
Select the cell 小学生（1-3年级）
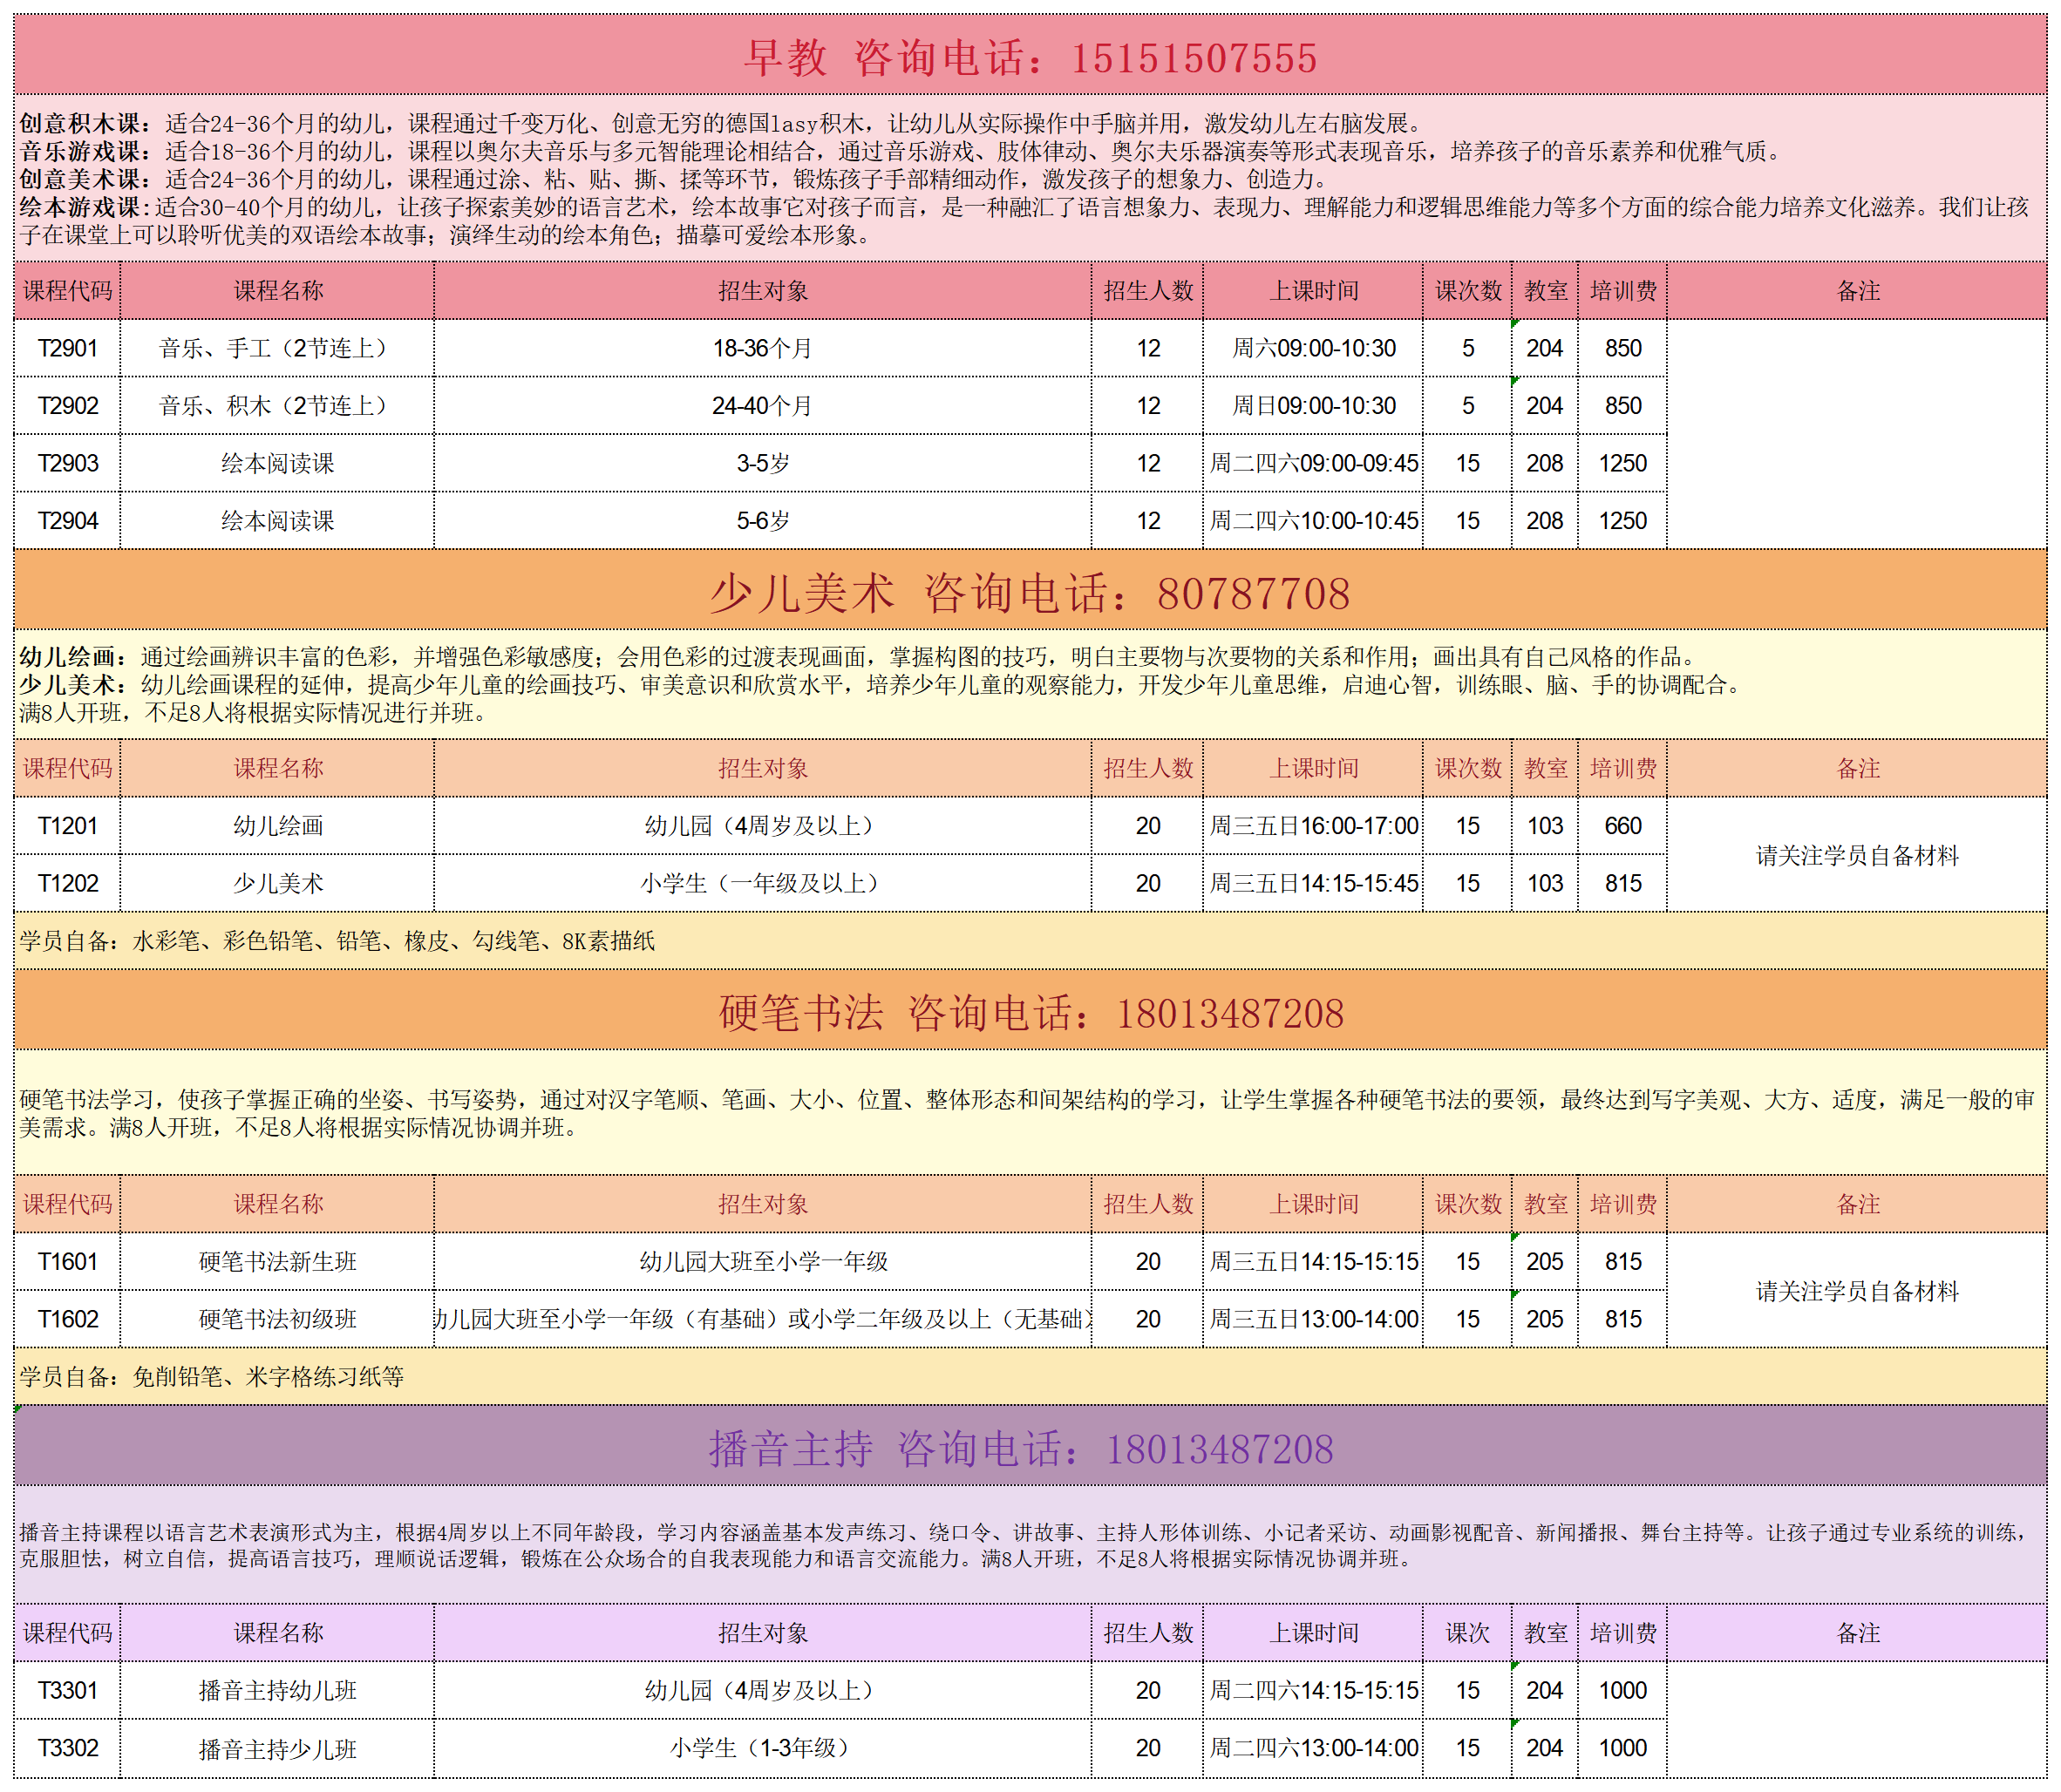(x=763, y=1748)
